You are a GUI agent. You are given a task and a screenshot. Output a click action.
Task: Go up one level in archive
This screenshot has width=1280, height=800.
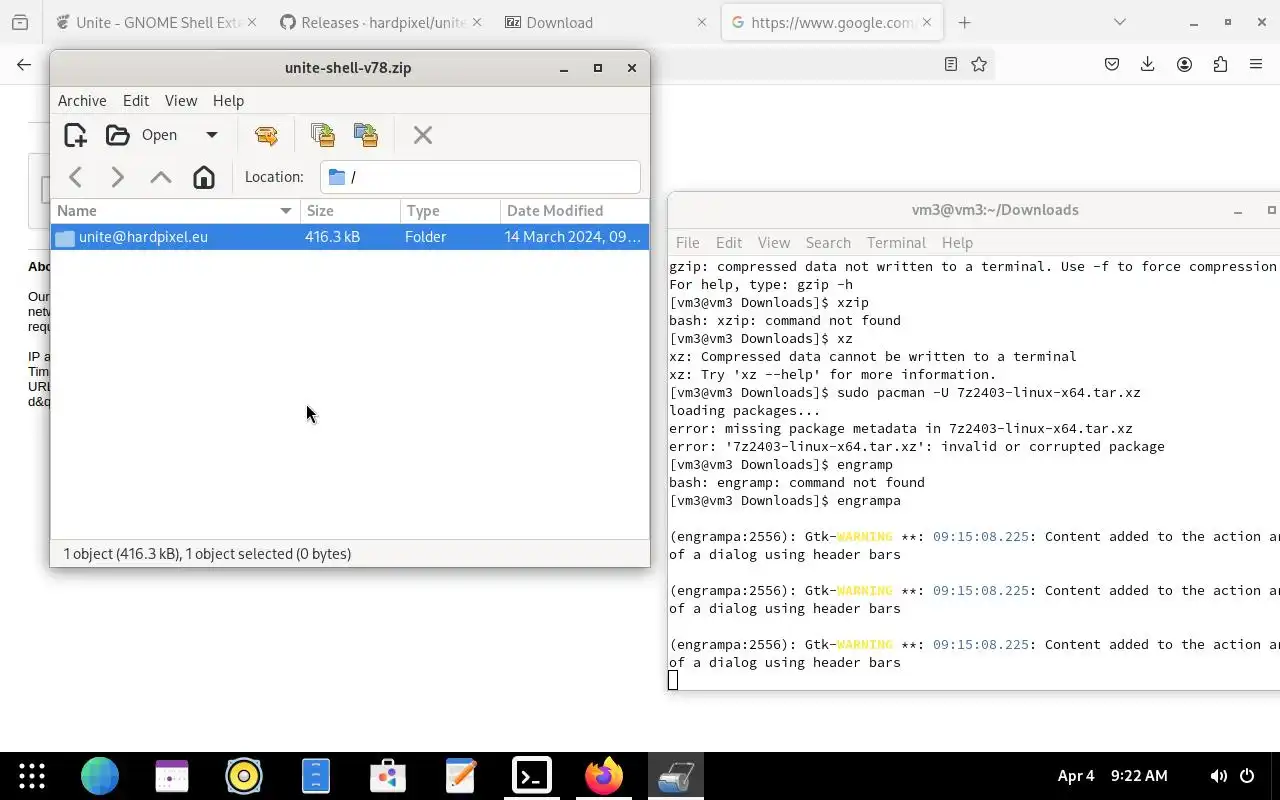[x=160, y=177]
